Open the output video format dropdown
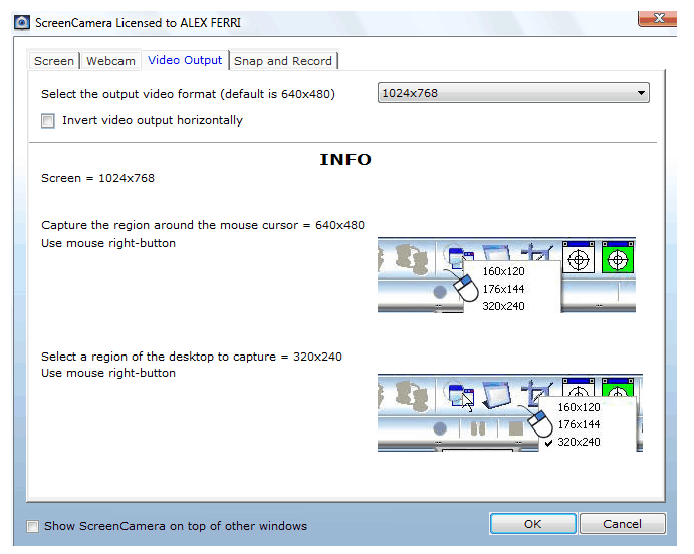 [x=513, y=93]
